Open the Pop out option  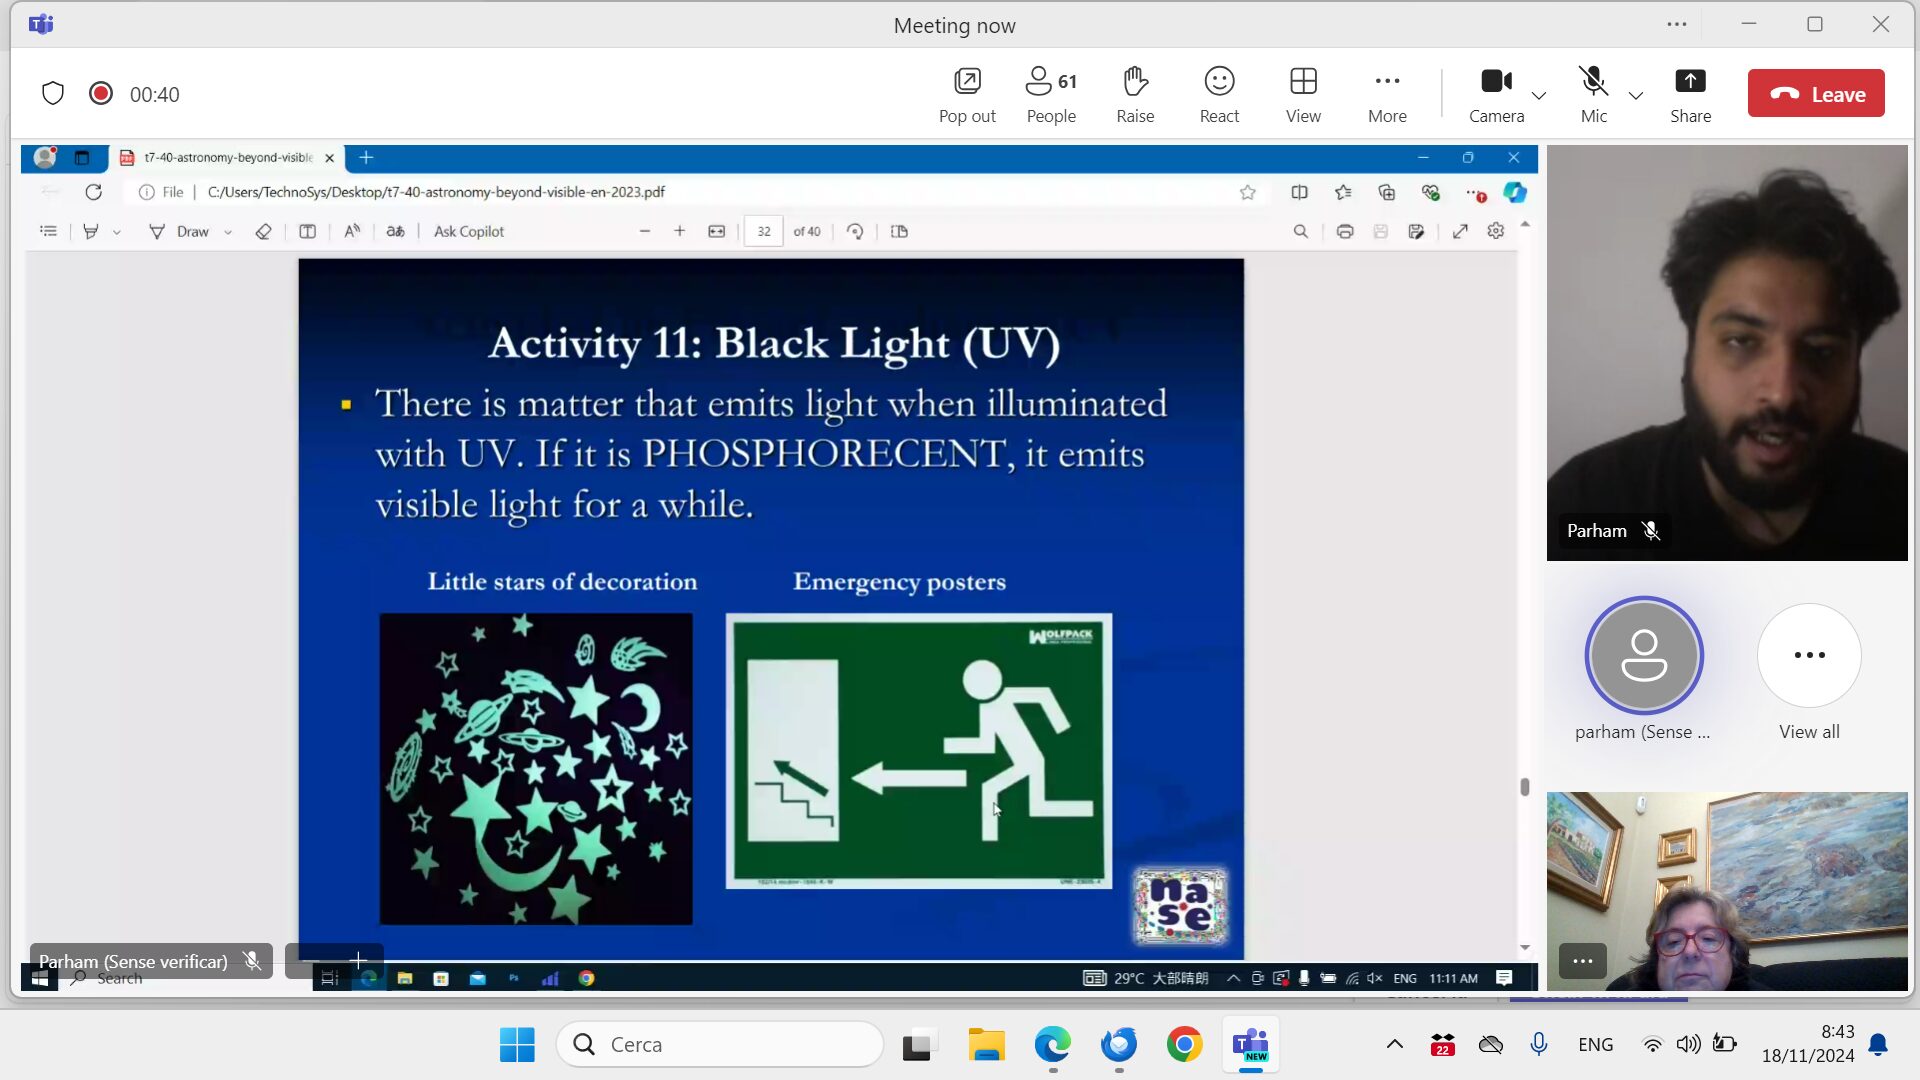[x=967, y=95]
